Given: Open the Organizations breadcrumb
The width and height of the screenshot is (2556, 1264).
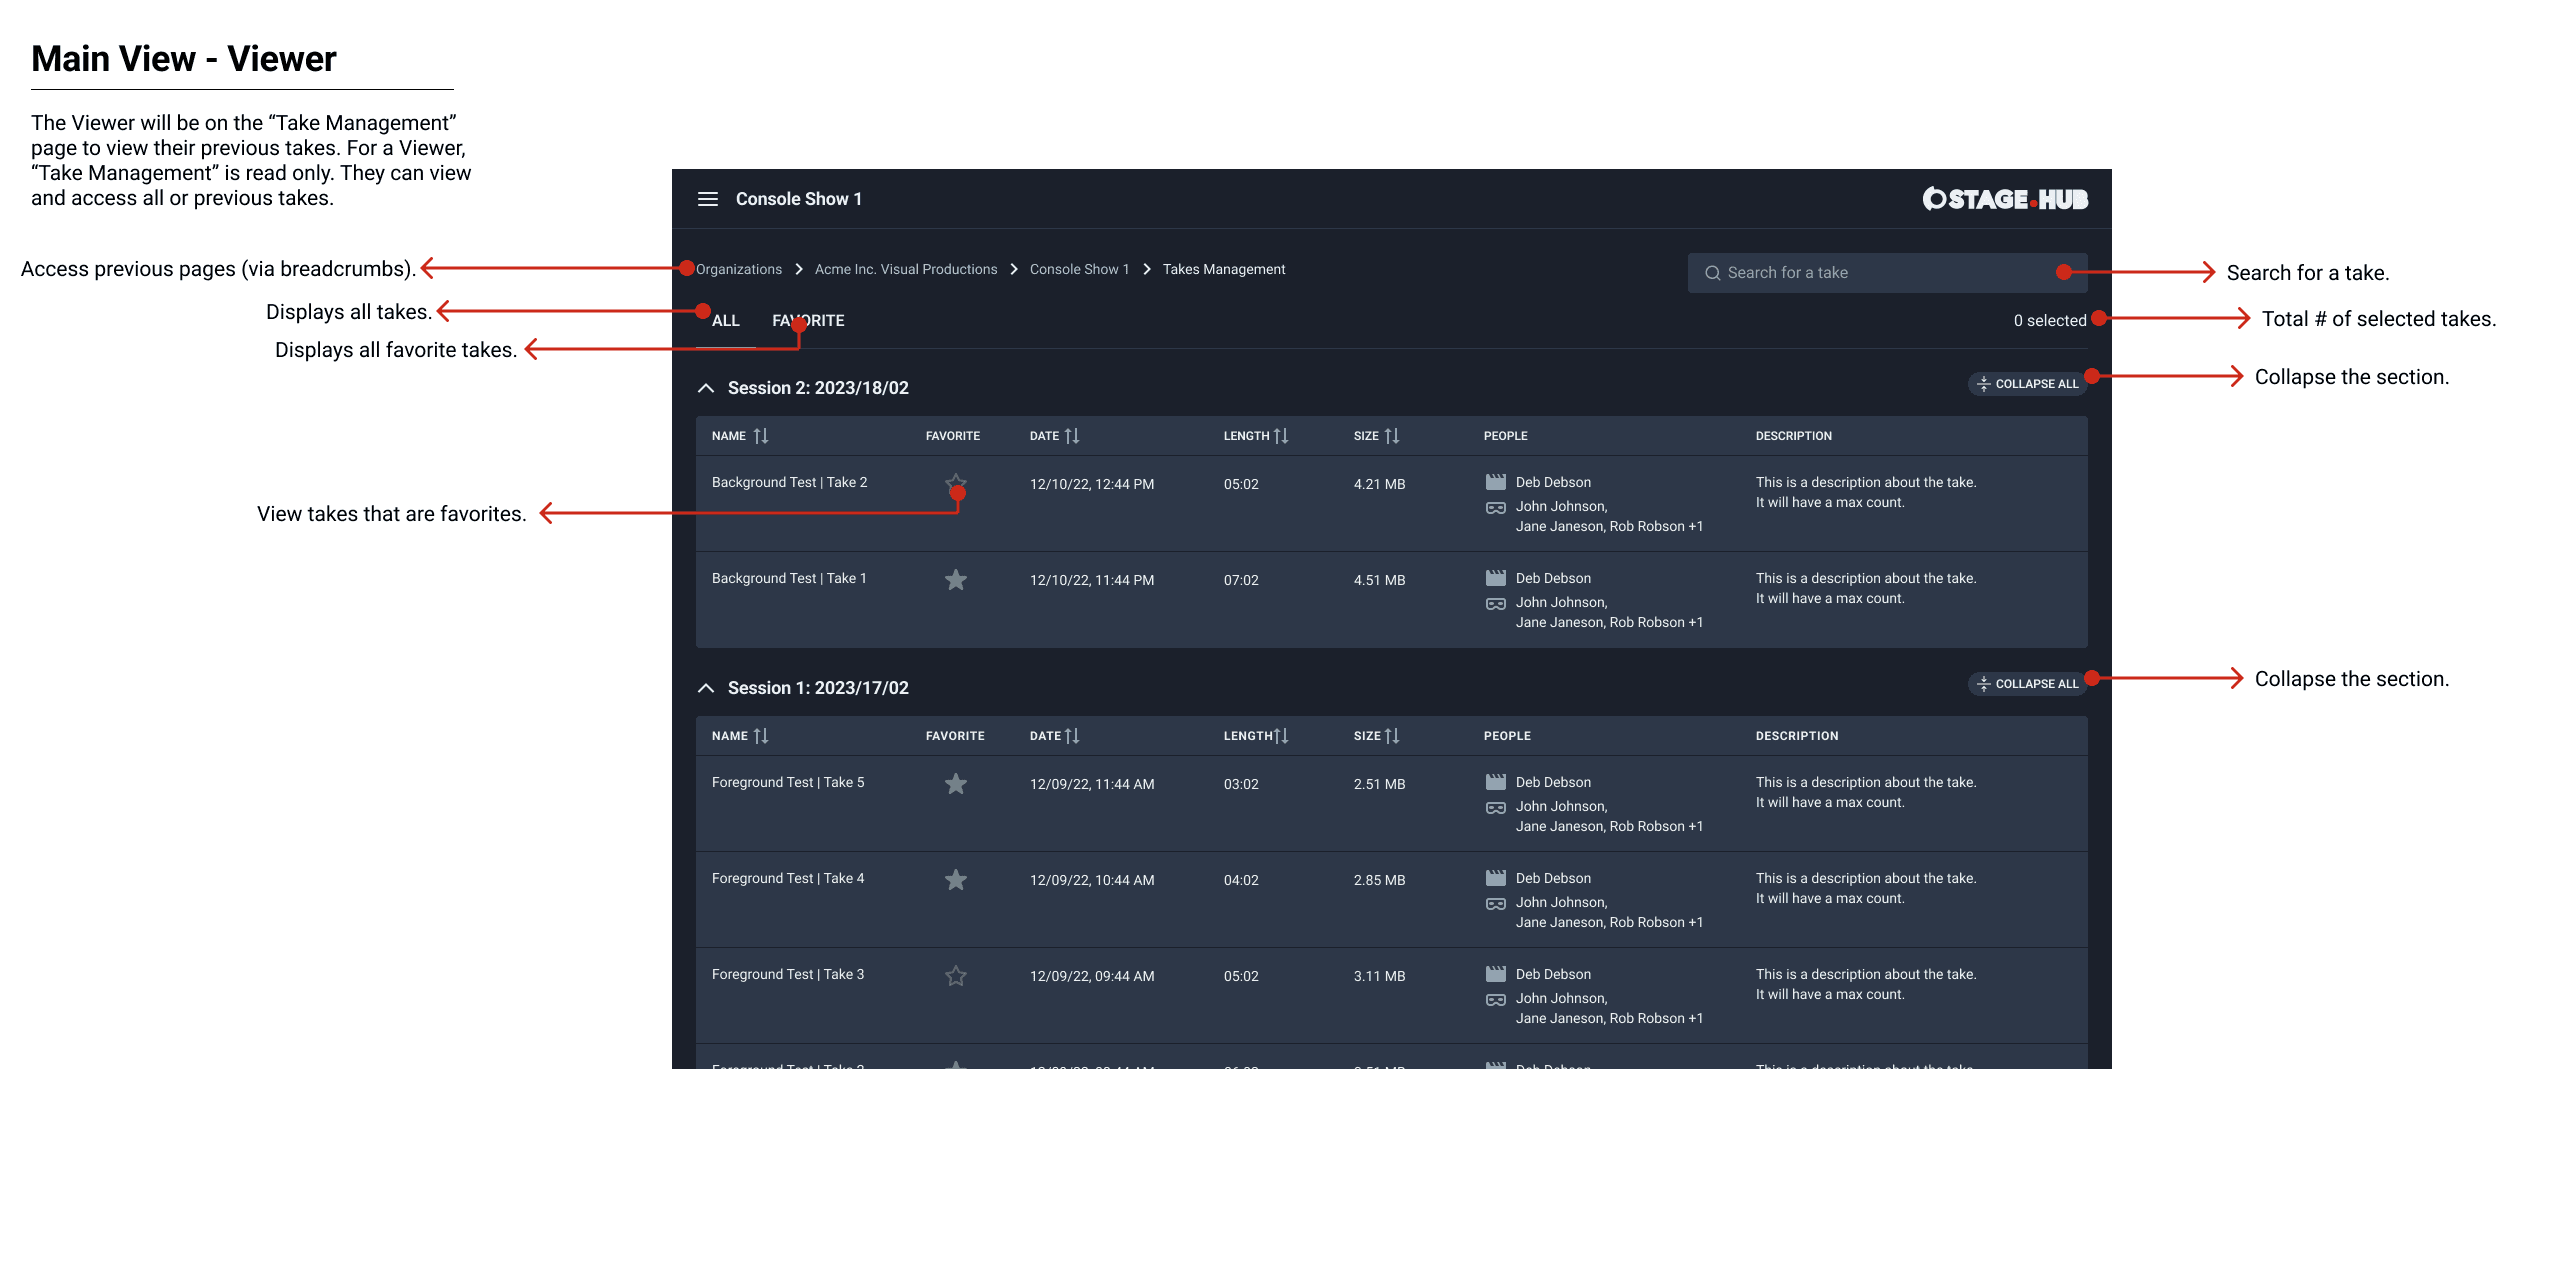Looking at the screenshot, I should coord(739,269).
